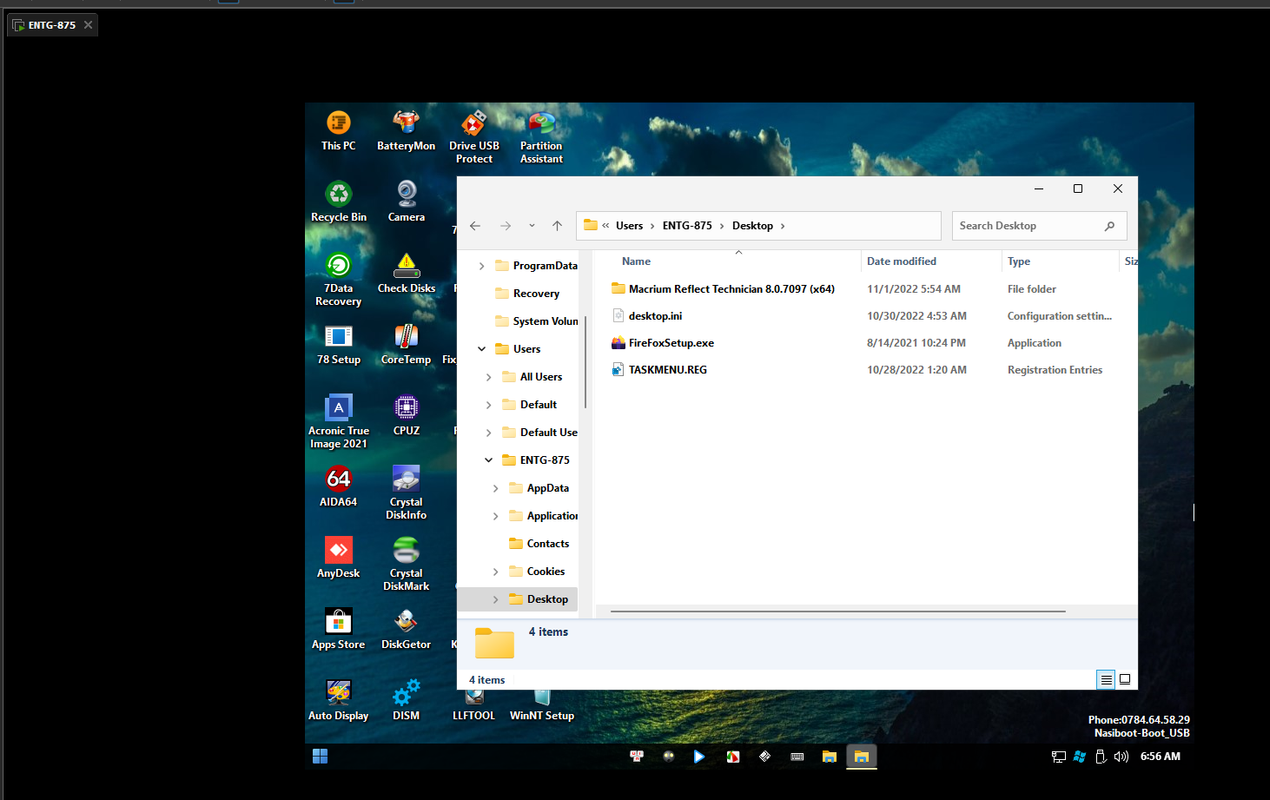Switch to large icons view button
The image size is (1270, 800).
(x=1125, y=680)
